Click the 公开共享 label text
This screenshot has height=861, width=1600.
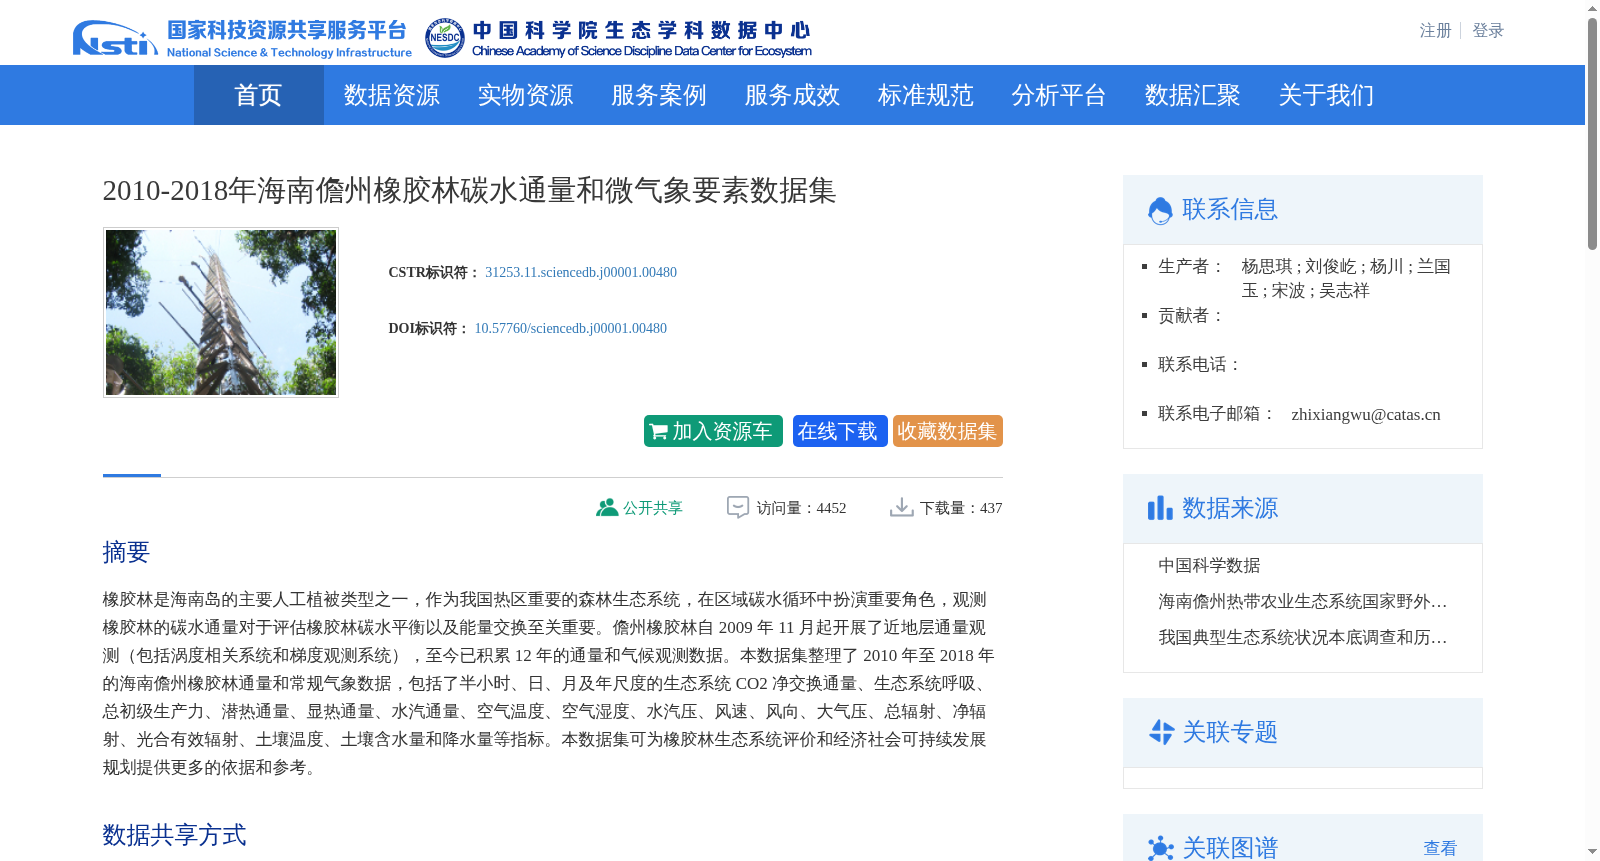tap(653, 508)
